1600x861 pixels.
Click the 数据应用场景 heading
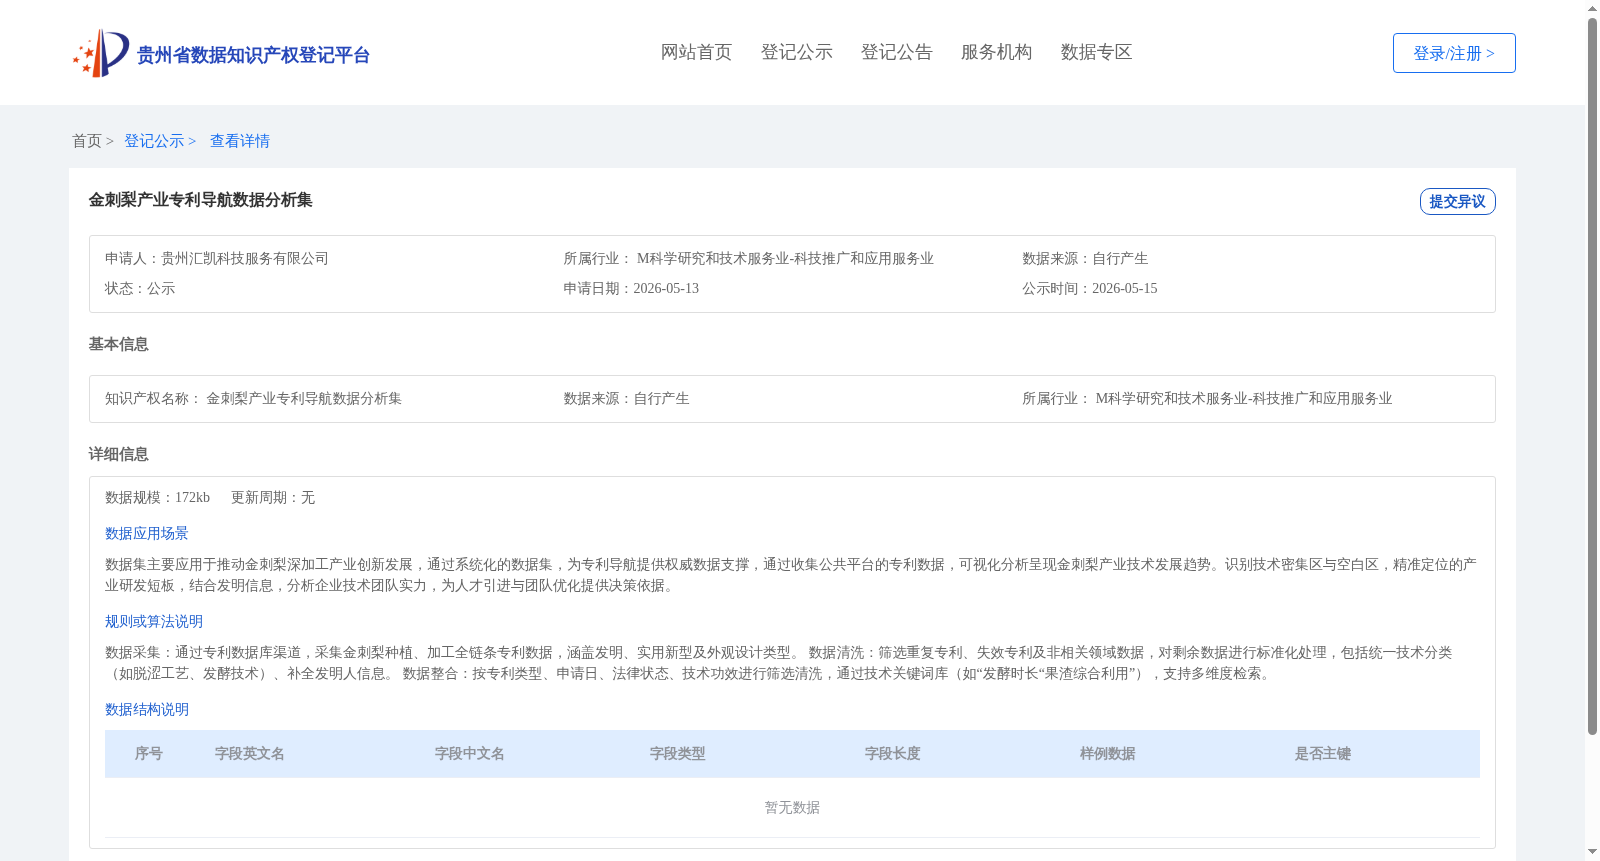coord(147,533)
